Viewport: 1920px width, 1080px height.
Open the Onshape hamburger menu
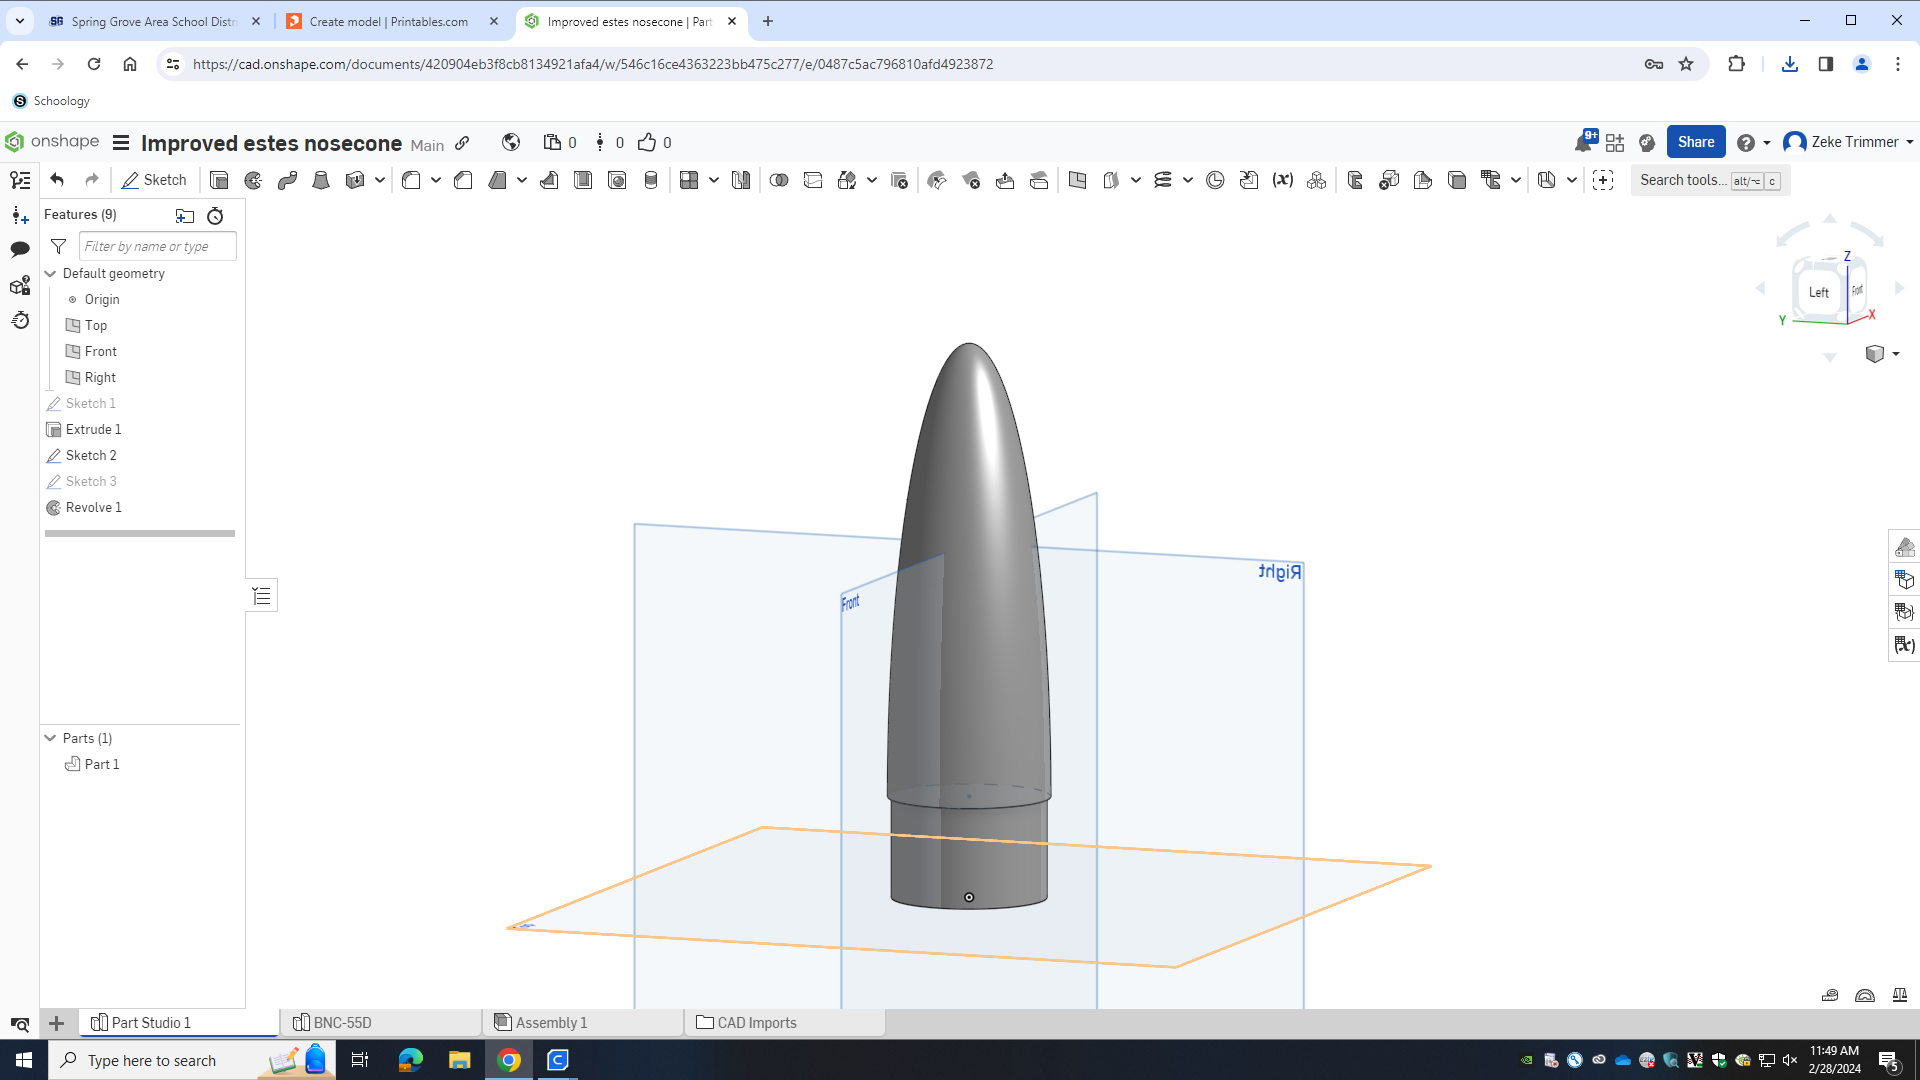(x=121, y=142)
